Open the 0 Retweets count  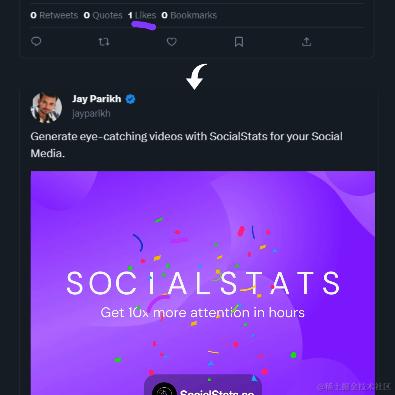tap(54, 15)
